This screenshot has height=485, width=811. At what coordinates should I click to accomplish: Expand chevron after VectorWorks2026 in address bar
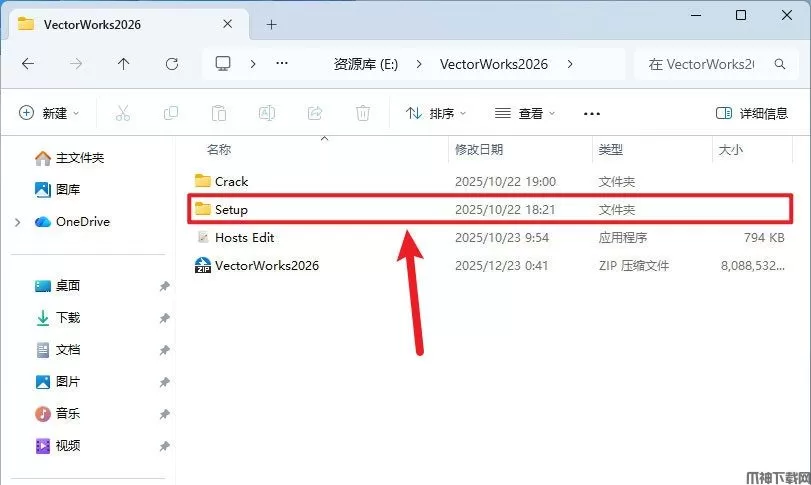(x=569, y=64)
